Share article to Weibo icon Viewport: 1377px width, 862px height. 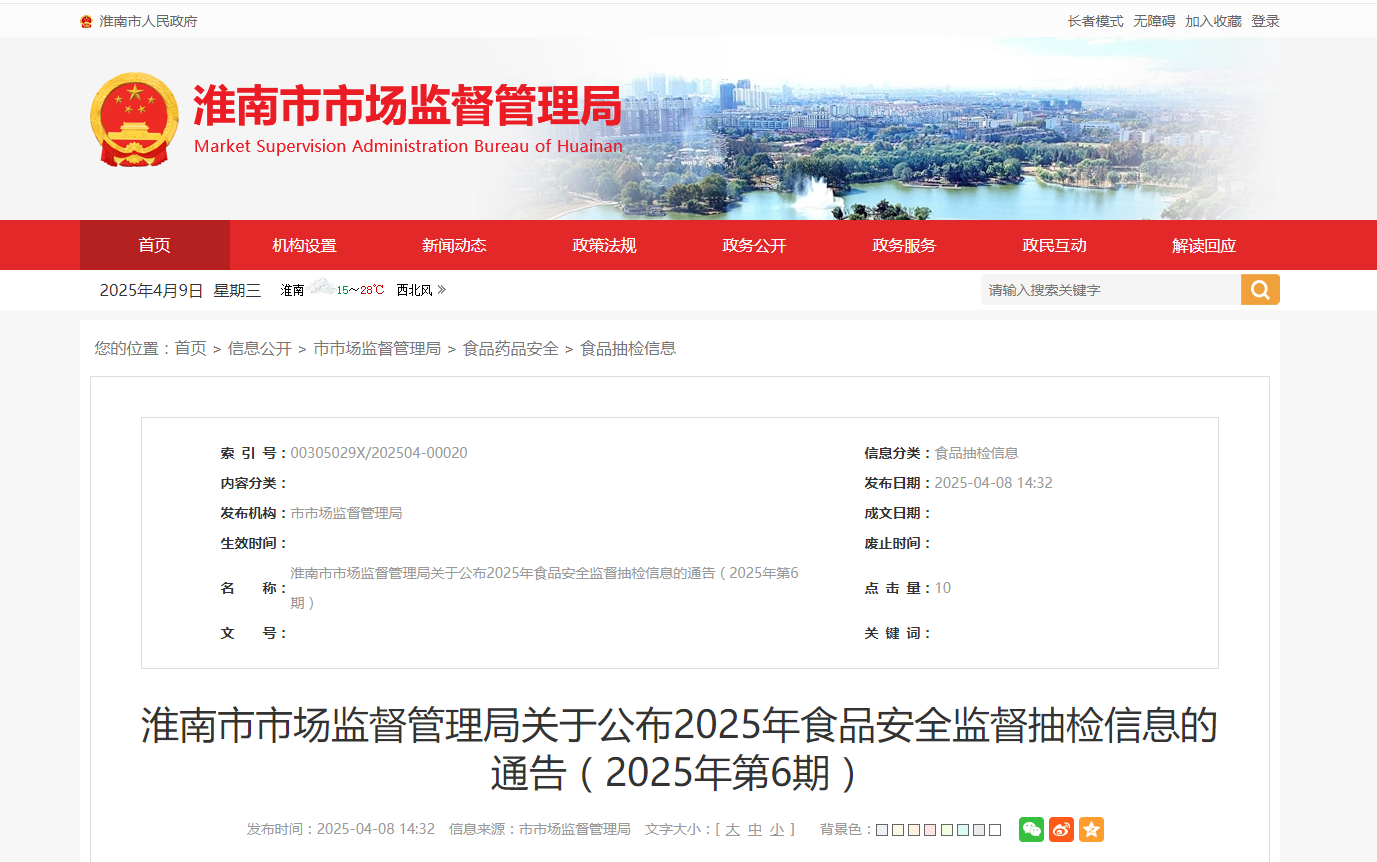click(x=1061, y=829)
